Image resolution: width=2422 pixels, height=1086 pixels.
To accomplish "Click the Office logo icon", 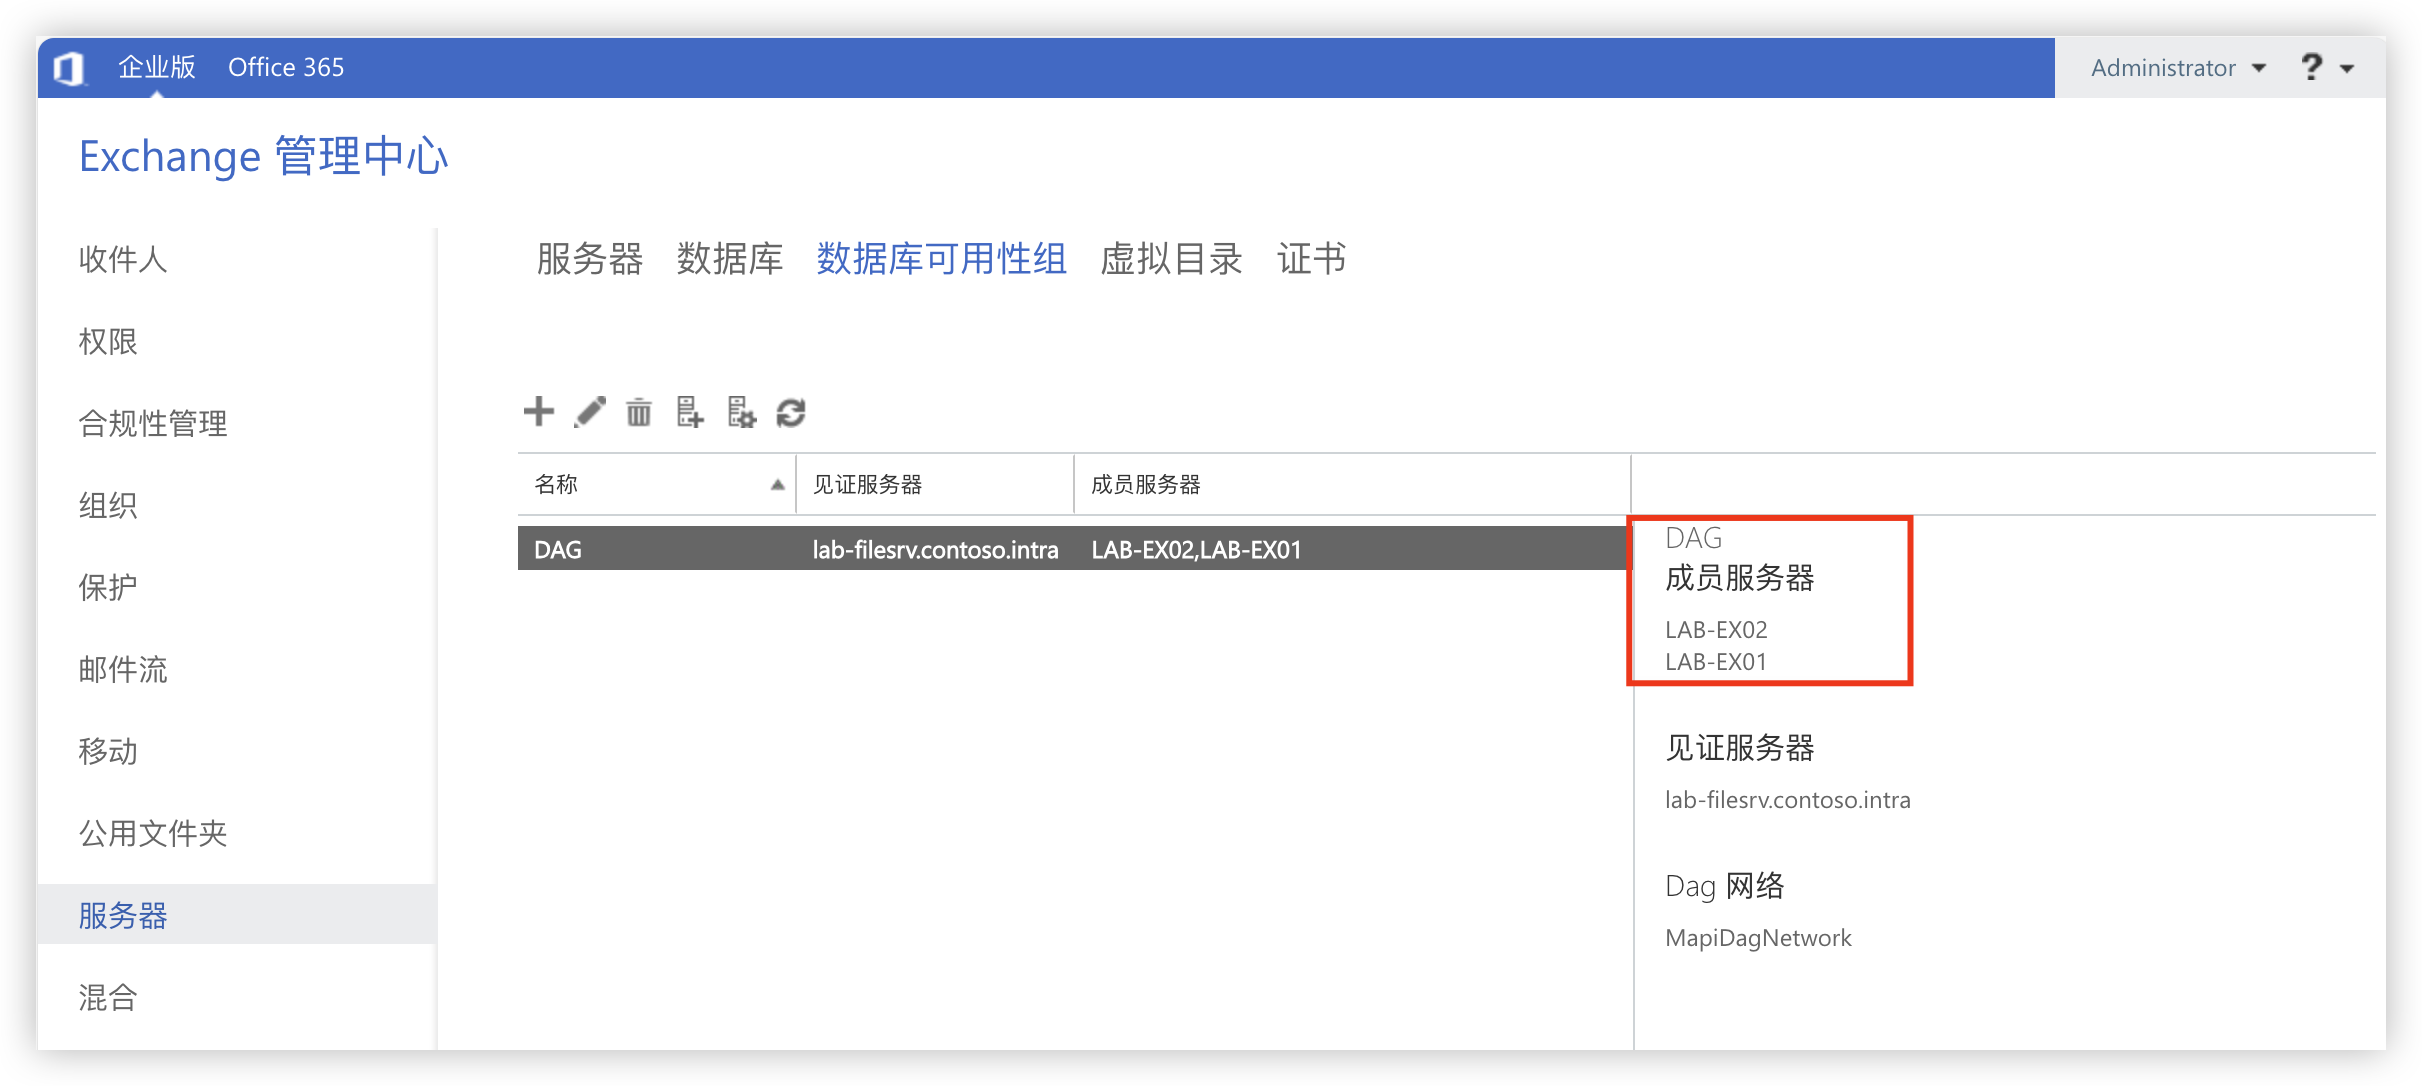I will click(x=69, y=68).
